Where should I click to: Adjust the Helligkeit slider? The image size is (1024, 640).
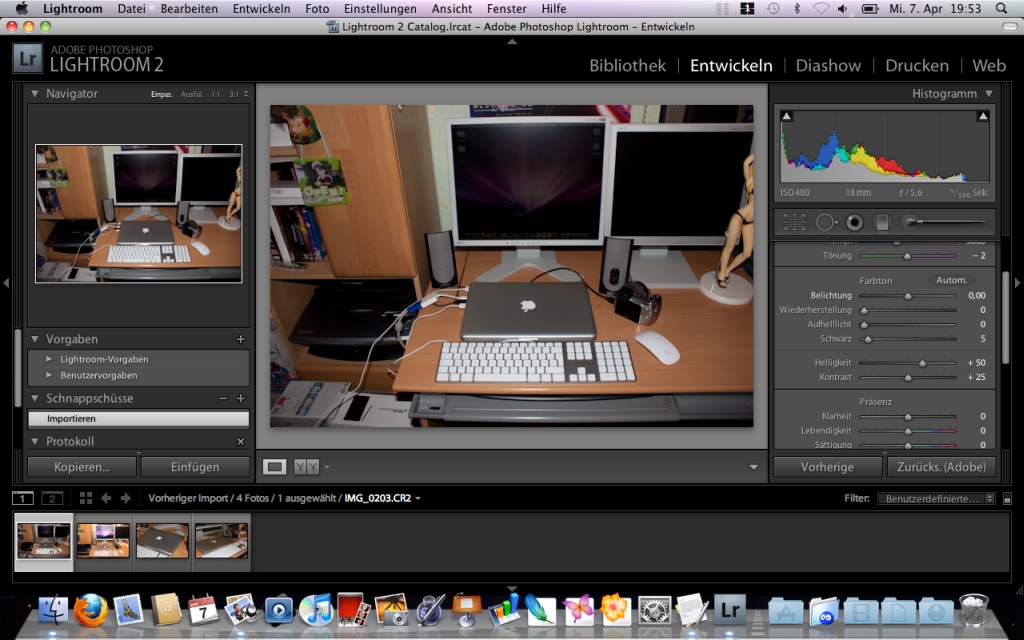pos(922,362)
